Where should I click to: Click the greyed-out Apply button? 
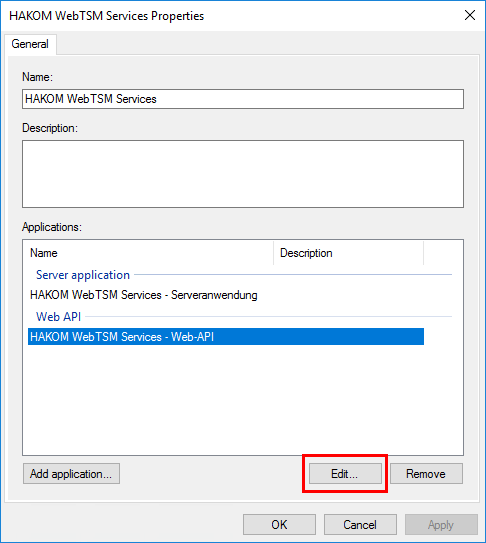[x=441, y=524]
